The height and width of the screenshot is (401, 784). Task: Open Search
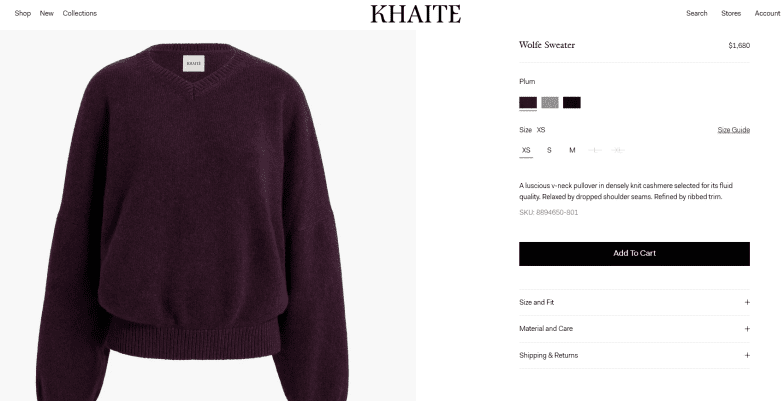[x=696, y=13]
